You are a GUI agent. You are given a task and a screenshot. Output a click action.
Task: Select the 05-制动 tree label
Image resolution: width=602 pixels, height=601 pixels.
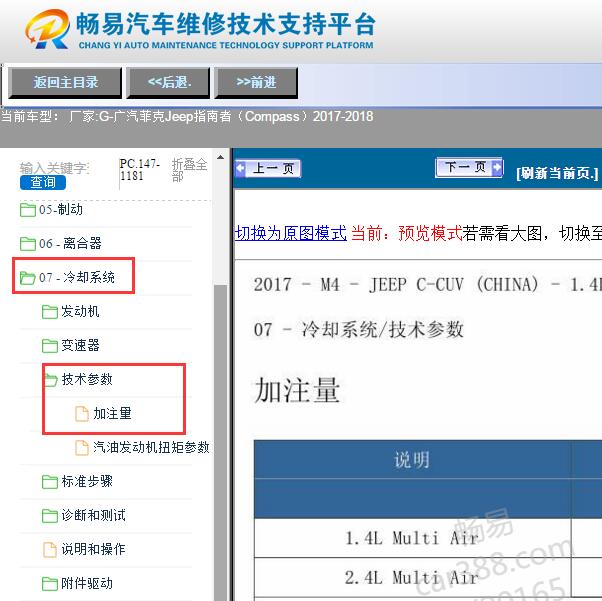pos(61,209)
